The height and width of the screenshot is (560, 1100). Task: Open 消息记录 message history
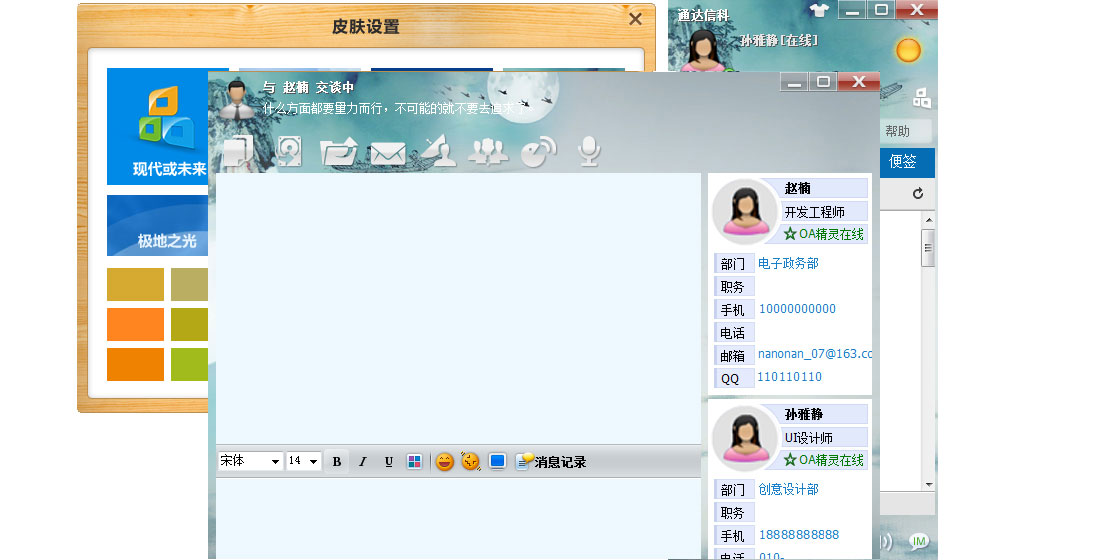[551, 461]
